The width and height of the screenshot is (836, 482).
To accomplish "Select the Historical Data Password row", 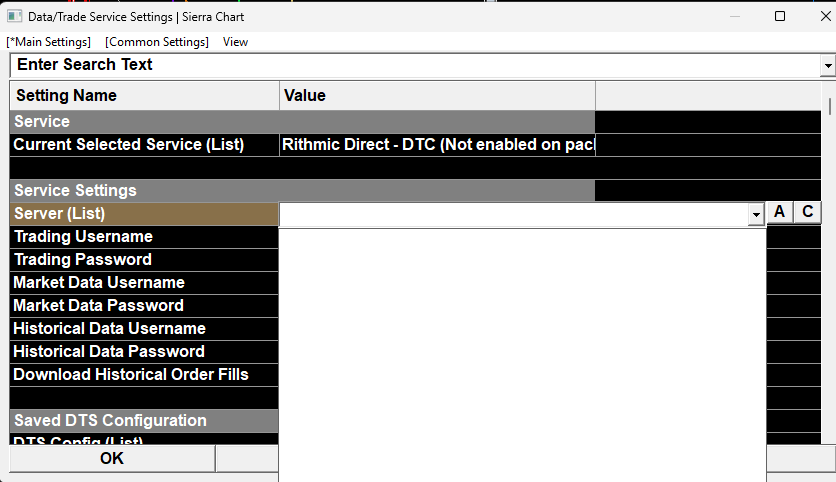I will tap(144, 351).
